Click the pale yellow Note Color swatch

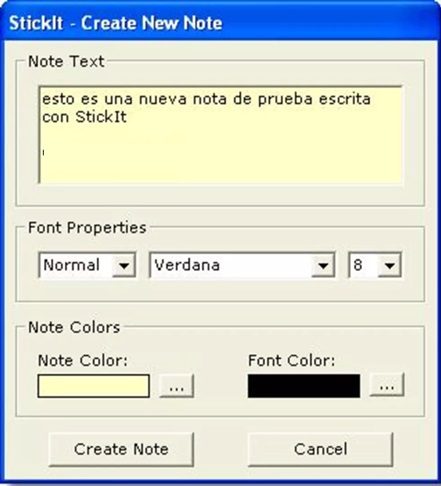click(x=94, y=386)
